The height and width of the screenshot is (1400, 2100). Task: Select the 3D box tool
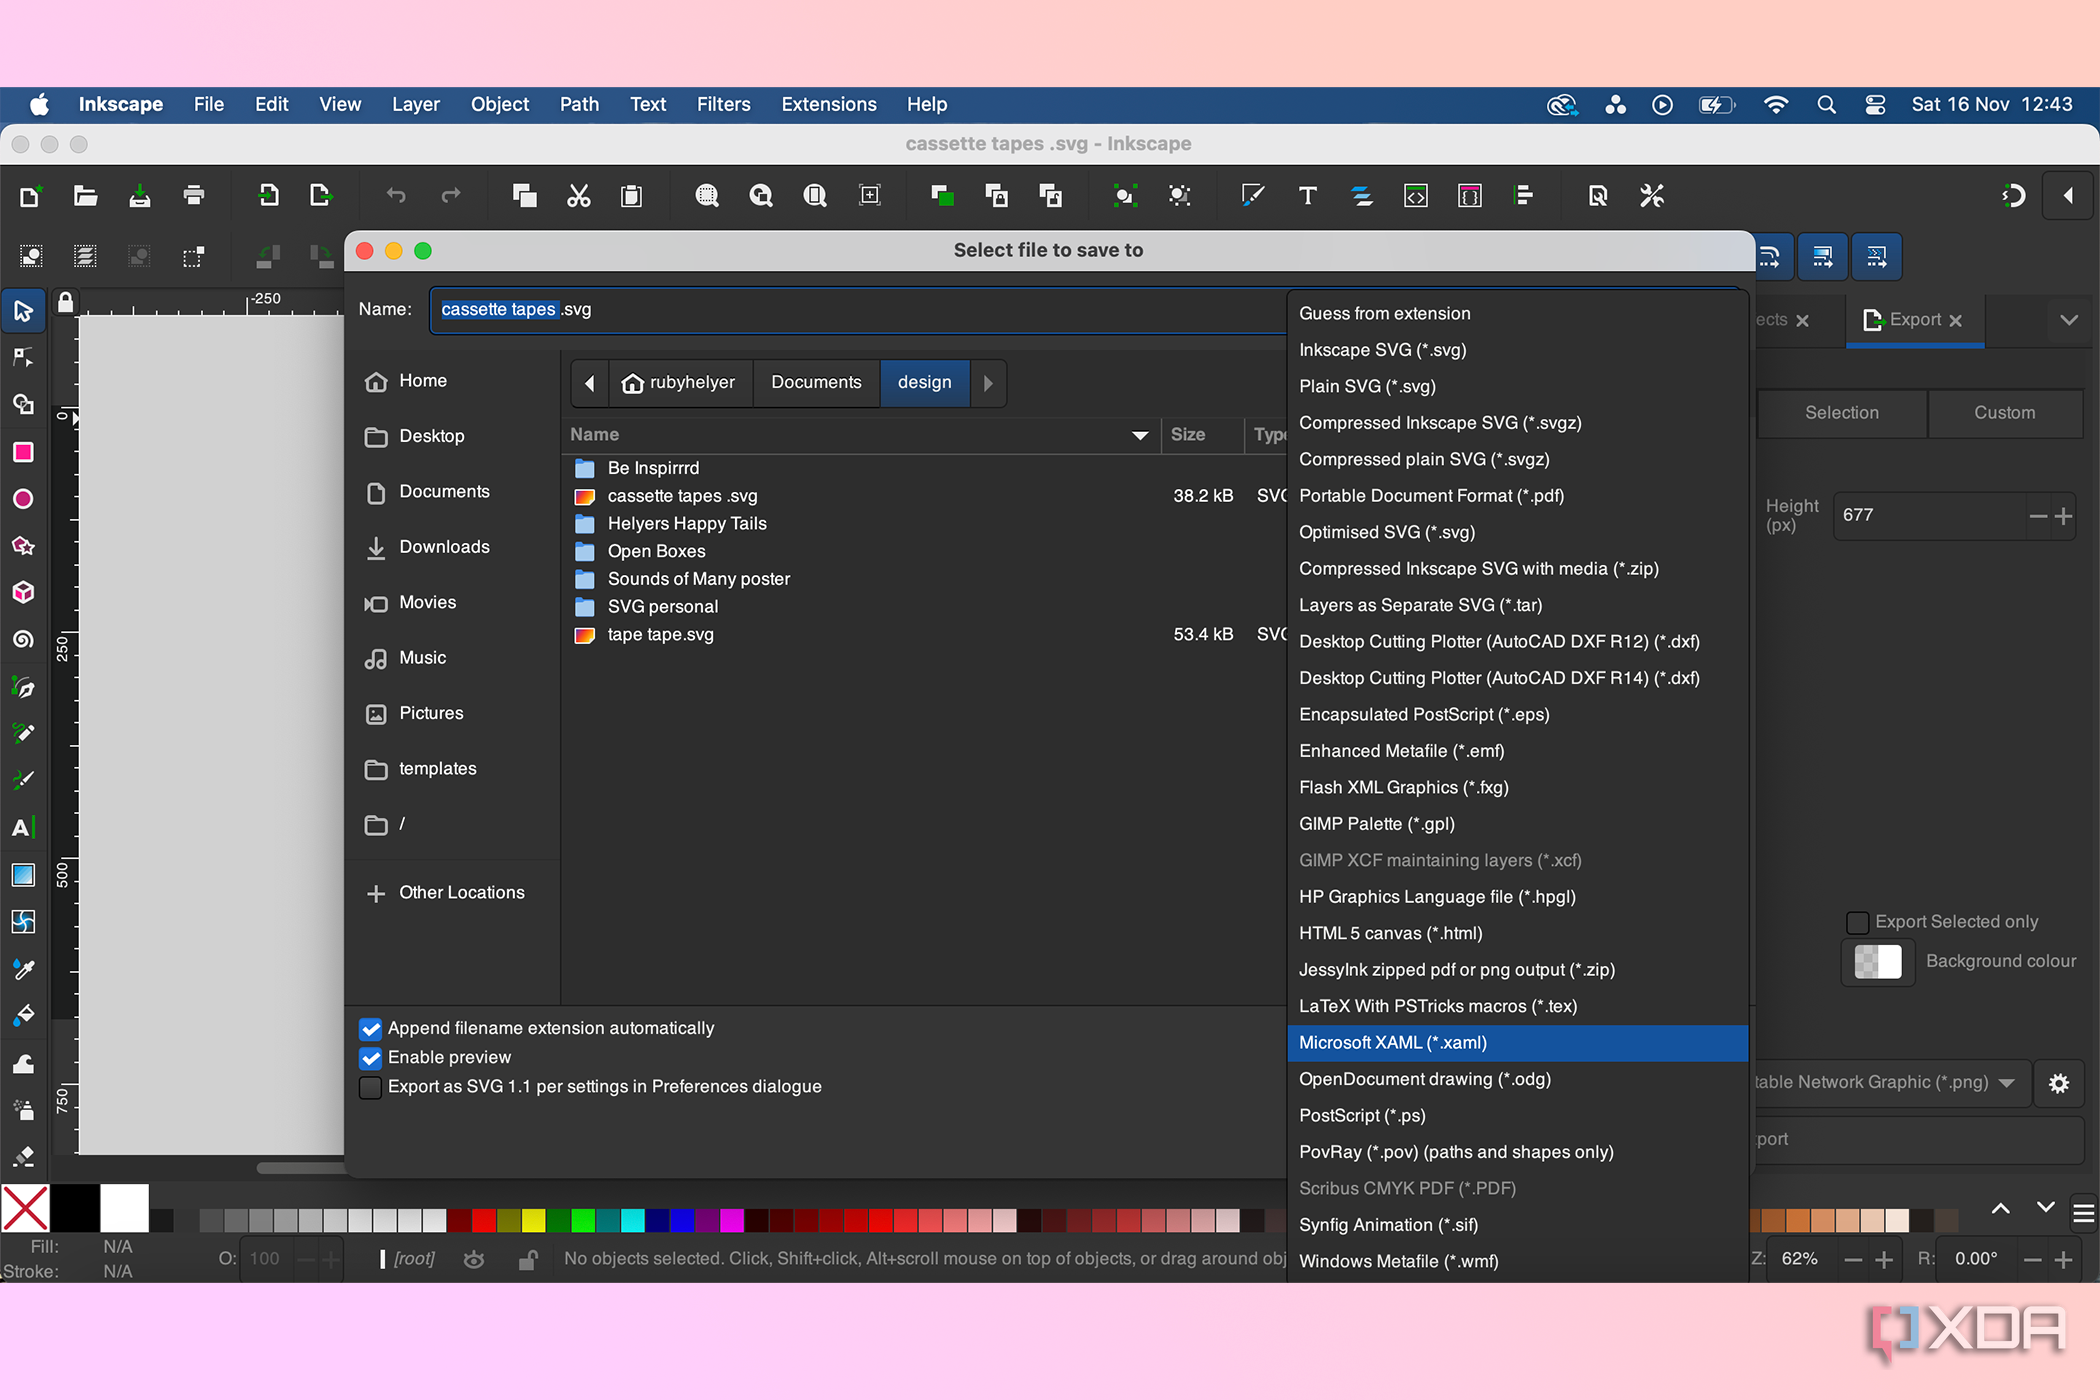23,592
